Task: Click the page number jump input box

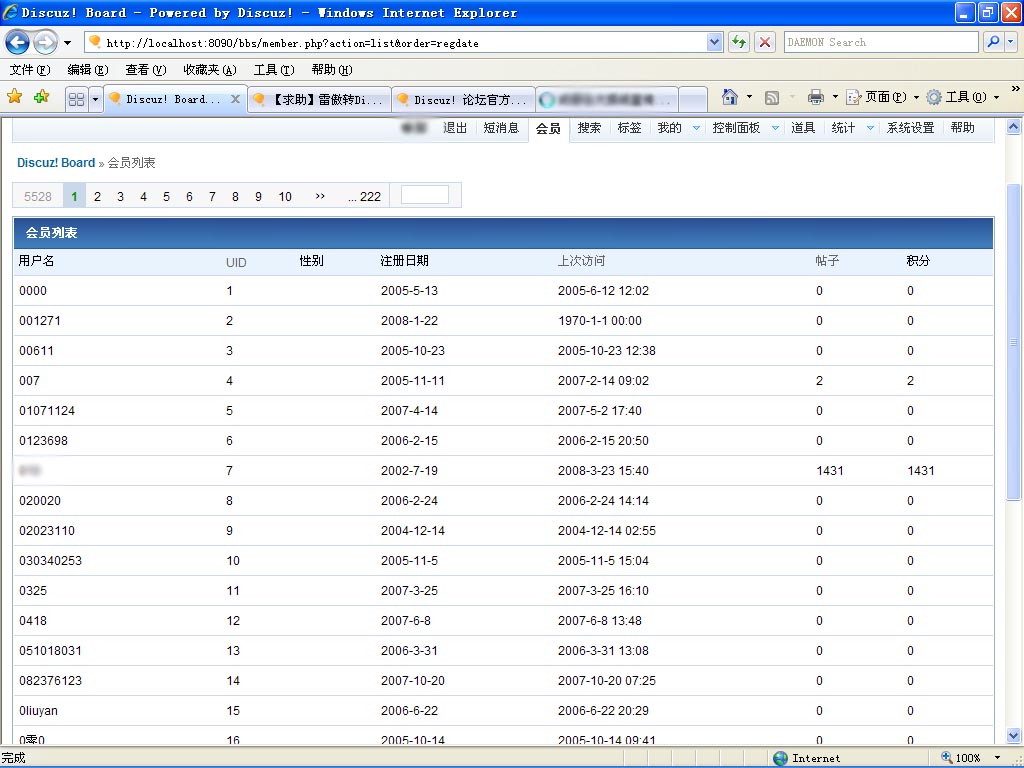Action: point(424,195)
